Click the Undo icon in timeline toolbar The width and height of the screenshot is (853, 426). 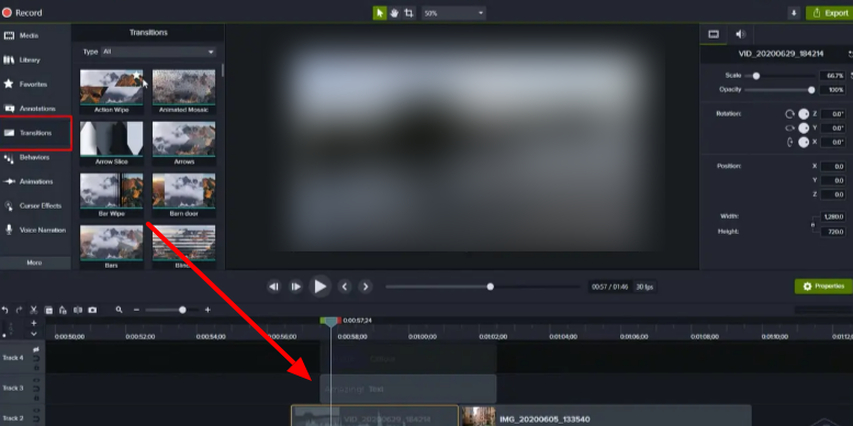coord(5,310)
